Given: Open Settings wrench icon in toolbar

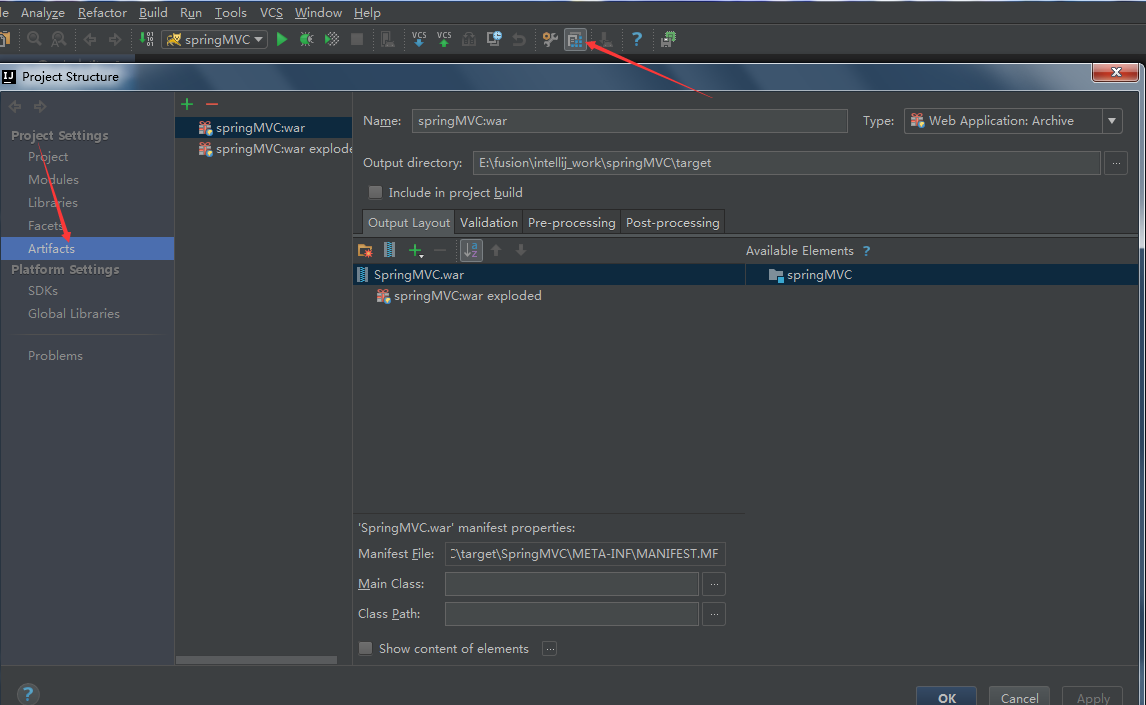Looking at the screenshot, I should click(x=550, y=39).
